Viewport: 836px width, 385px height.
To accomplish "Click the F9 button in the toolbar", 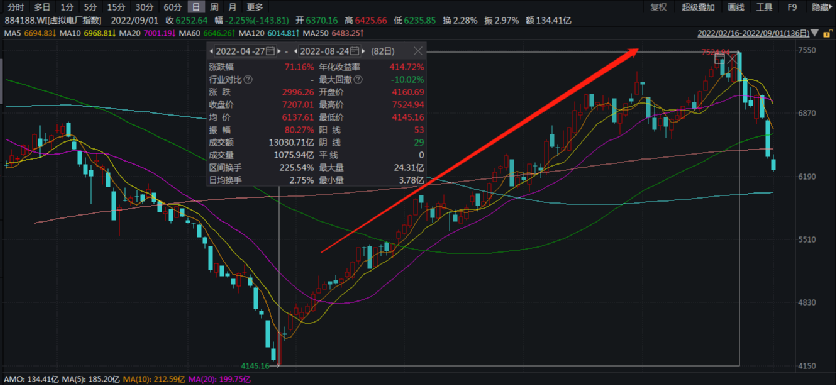I will click(792, 7).
